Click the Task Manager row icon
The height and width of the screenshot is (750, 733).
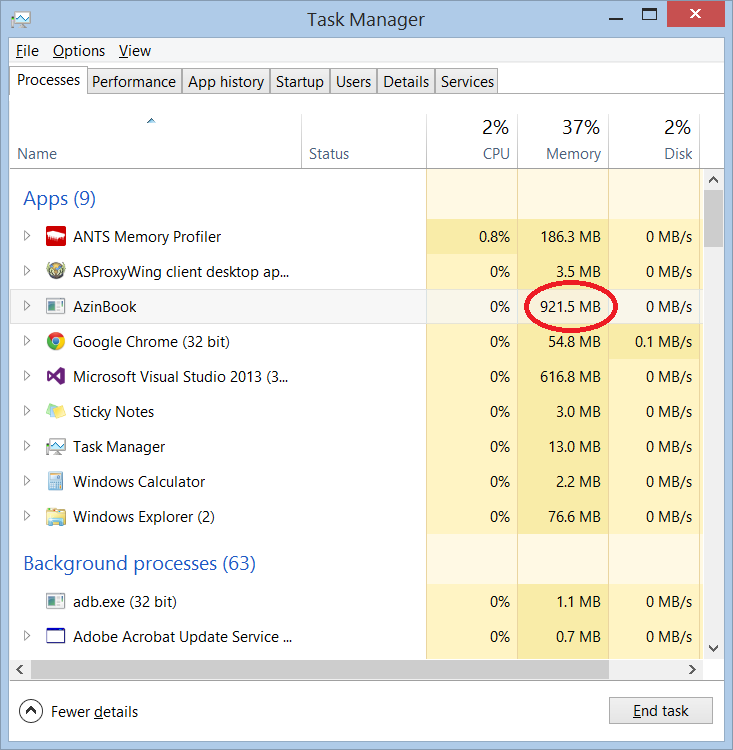click(x=56, y=447)
